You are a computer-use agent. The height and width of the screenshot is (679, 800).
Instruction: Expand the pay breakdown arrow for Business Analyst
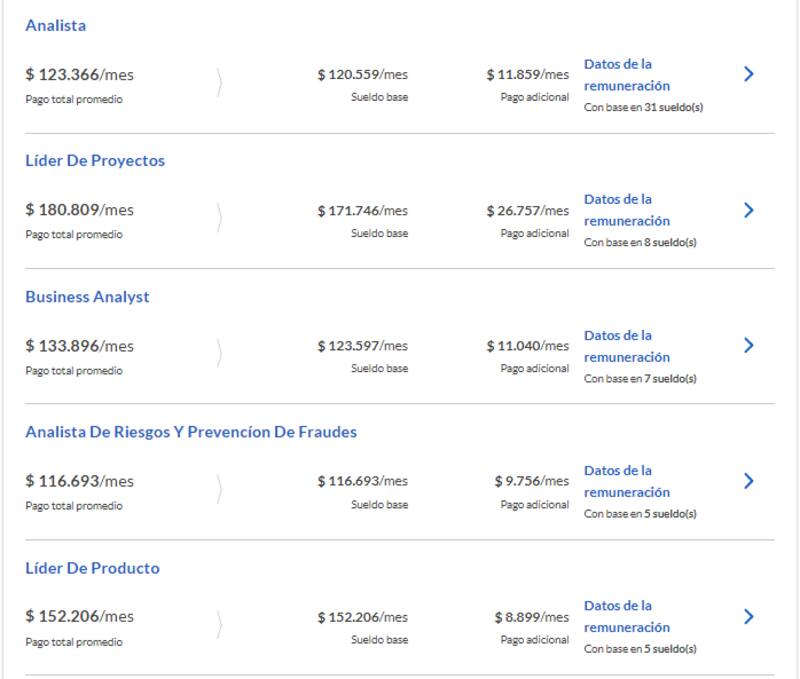(x=220, y=355)
